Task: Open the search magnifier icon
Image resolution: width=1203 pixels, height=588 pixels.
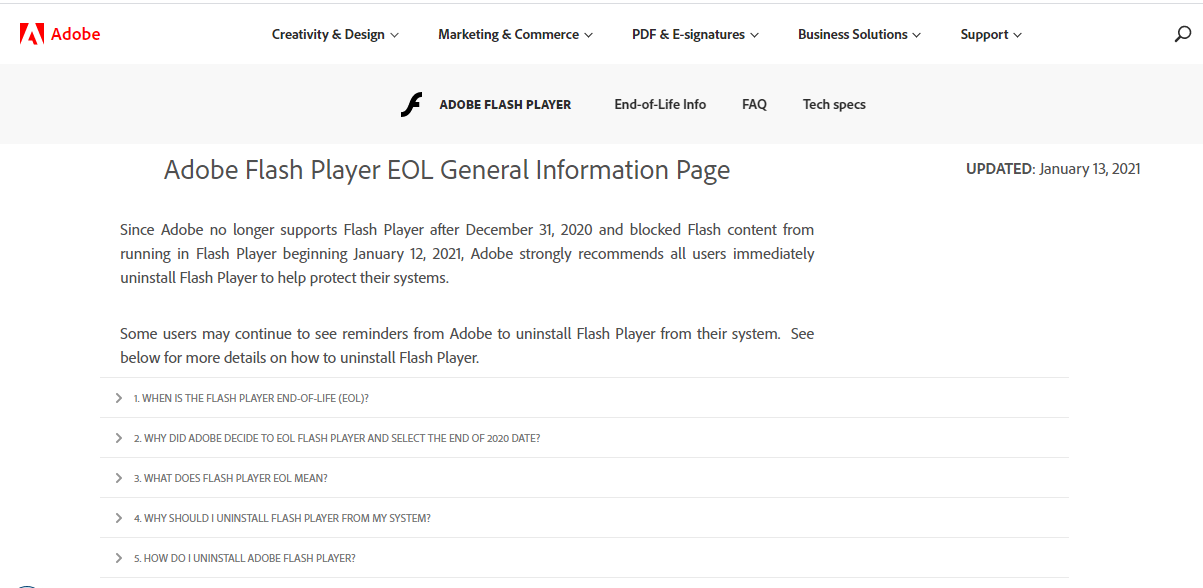Action: 1183,34
